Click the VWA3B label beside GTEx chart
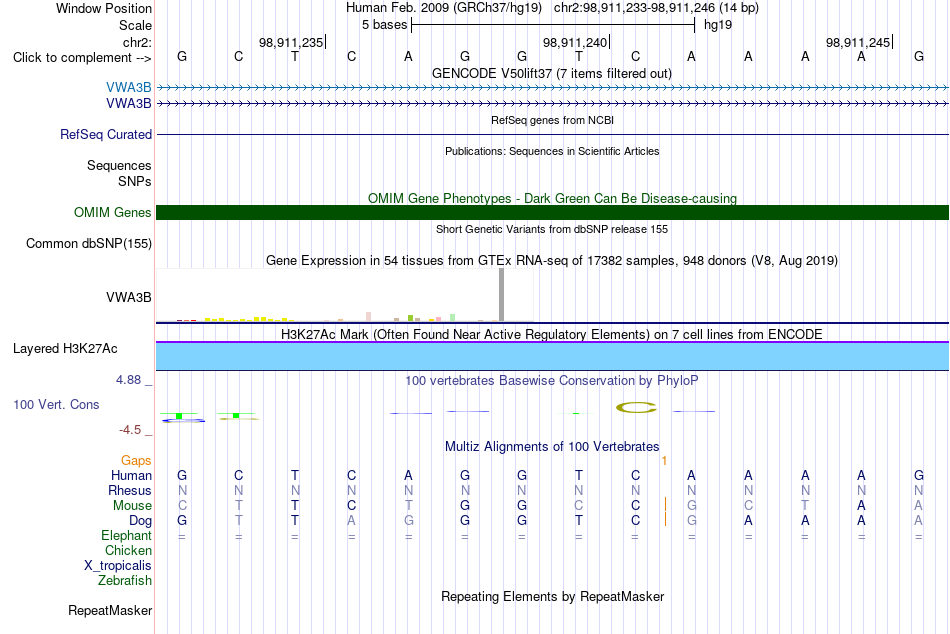This screenshot has width=950, height=634. click(128, 297)
